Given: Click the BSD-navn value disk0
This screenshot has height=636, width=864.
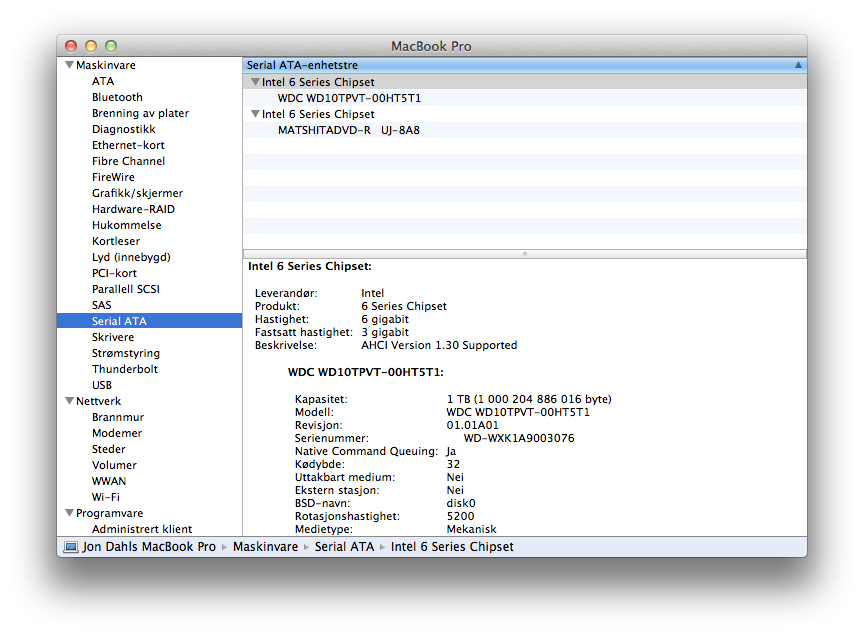Looking at the screenshot, I should [461, 503].
